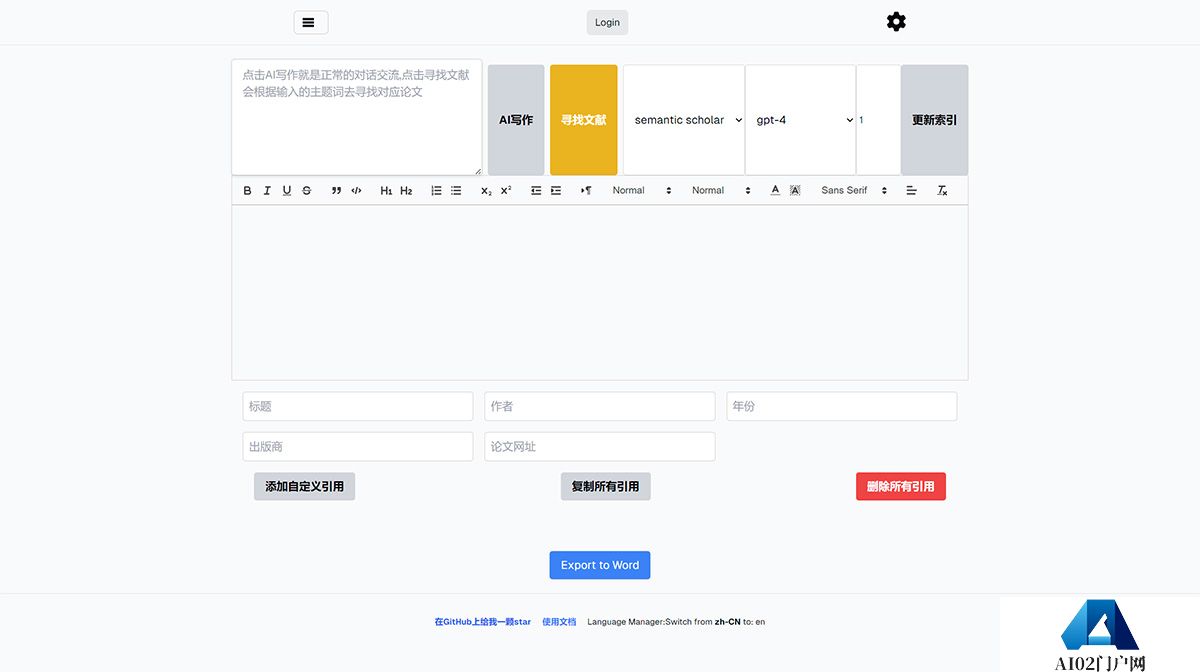Viewport: 1200px width, 672px height.
Task: Apply subscript formatting
Action: [486, 190]
